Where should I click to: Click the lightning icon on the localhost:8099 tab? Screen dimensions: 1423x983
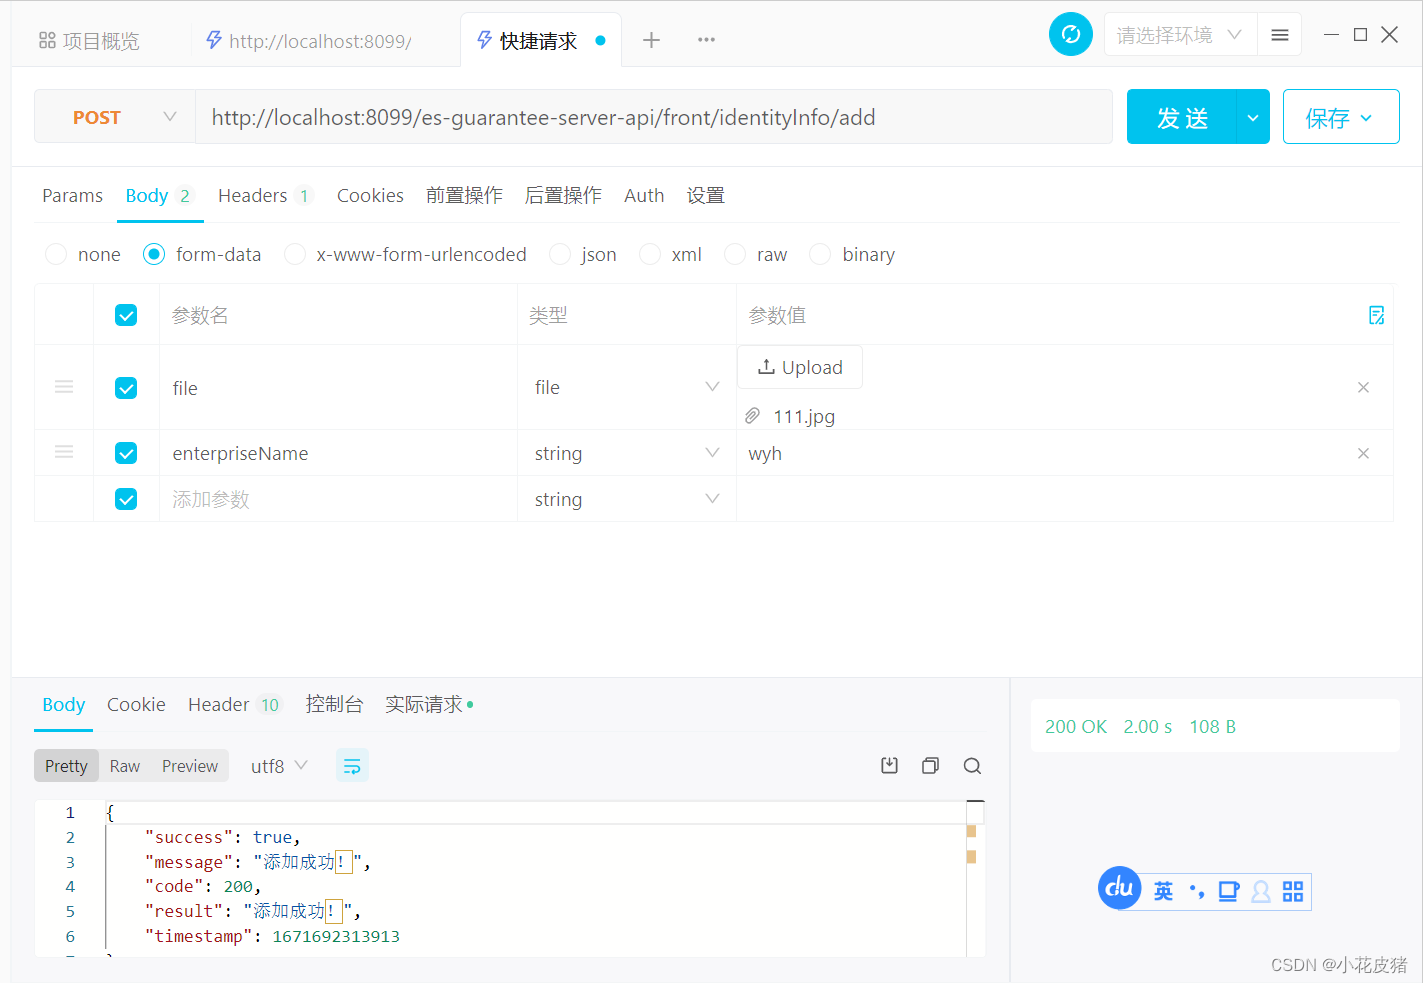pyautogui.click(x=213, y=40)
